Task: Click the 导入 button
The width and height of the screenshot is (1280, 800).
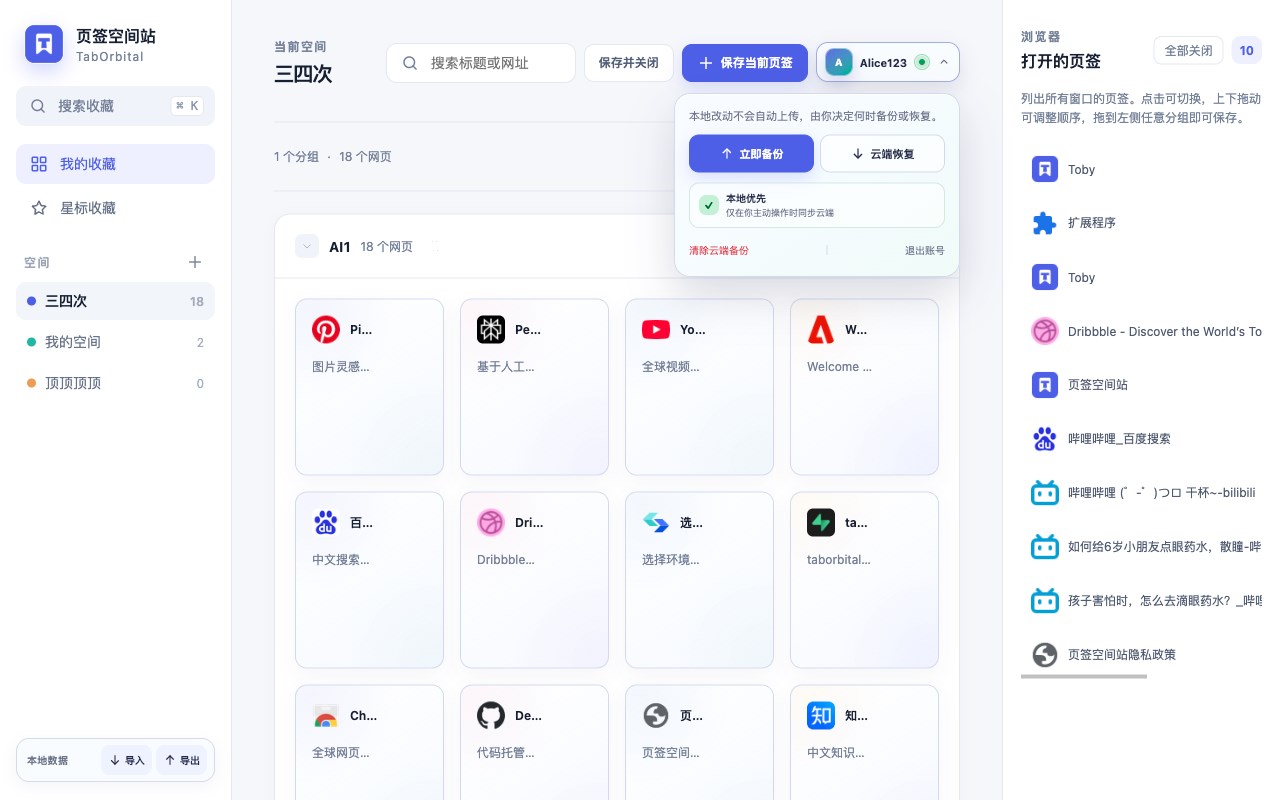Action: click(x=126, y=760)
